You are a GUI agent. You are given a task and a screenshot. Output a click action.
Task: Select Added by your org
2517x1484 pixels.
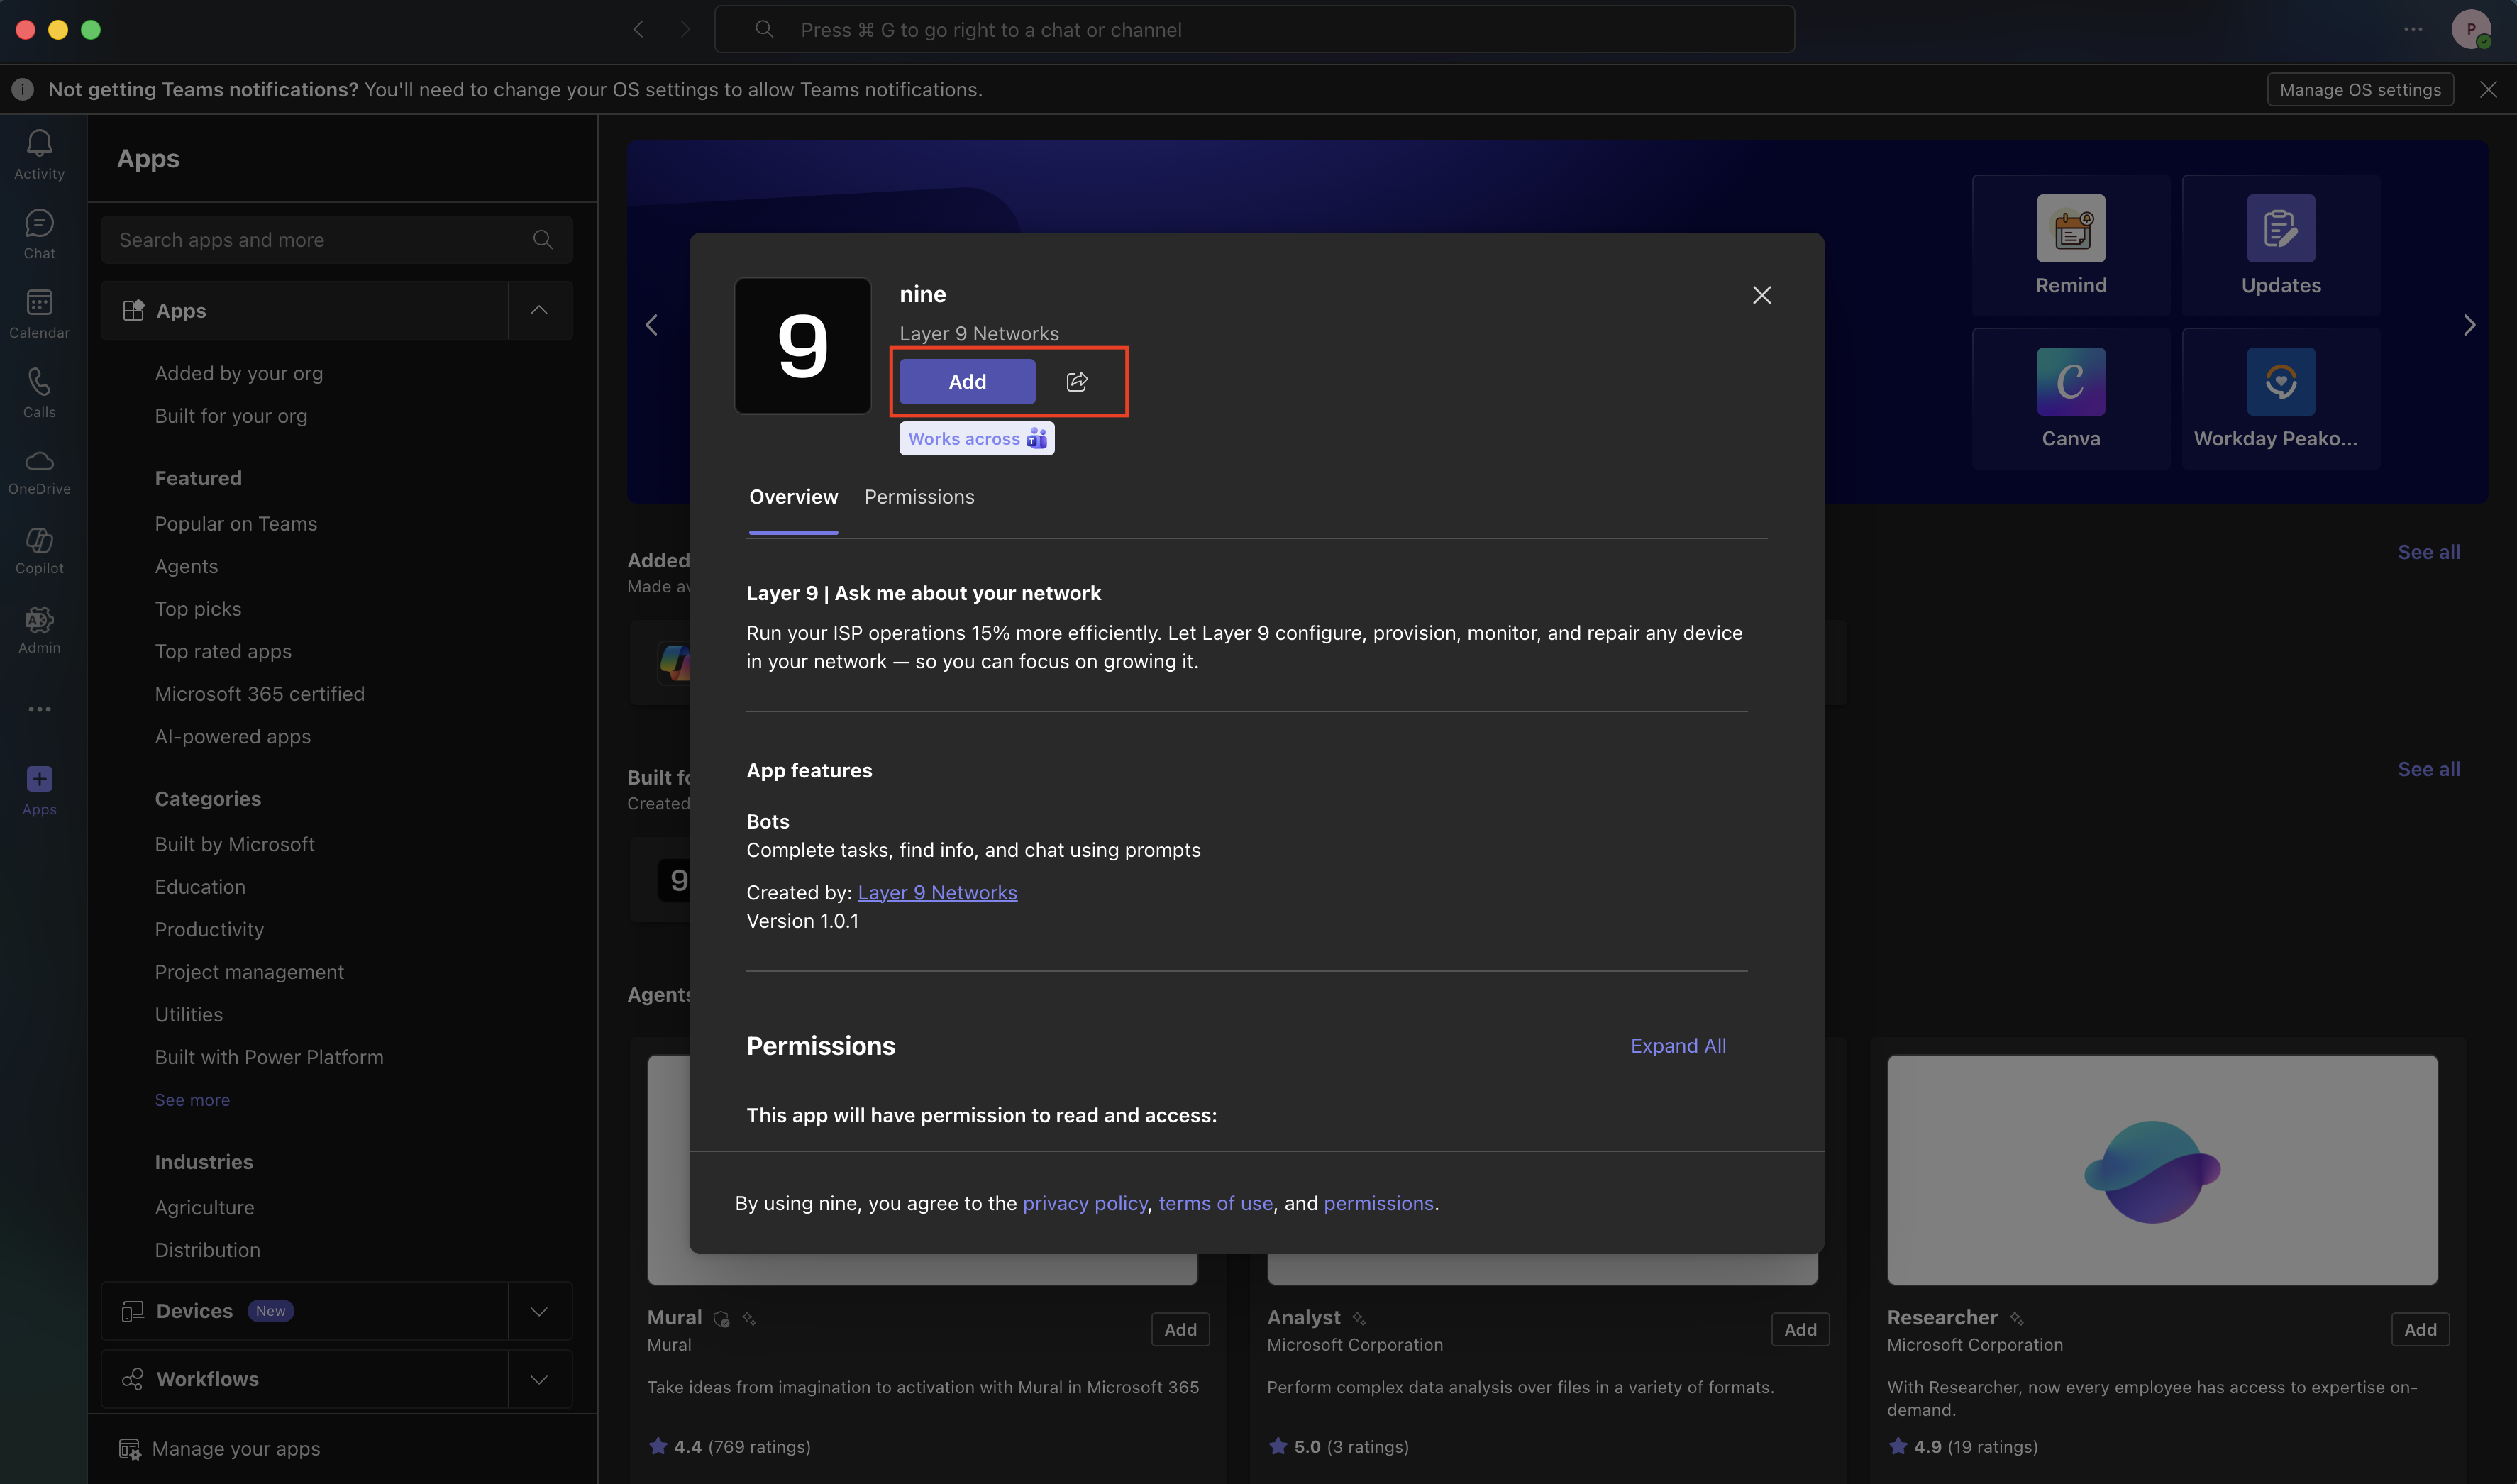point(239,373)
